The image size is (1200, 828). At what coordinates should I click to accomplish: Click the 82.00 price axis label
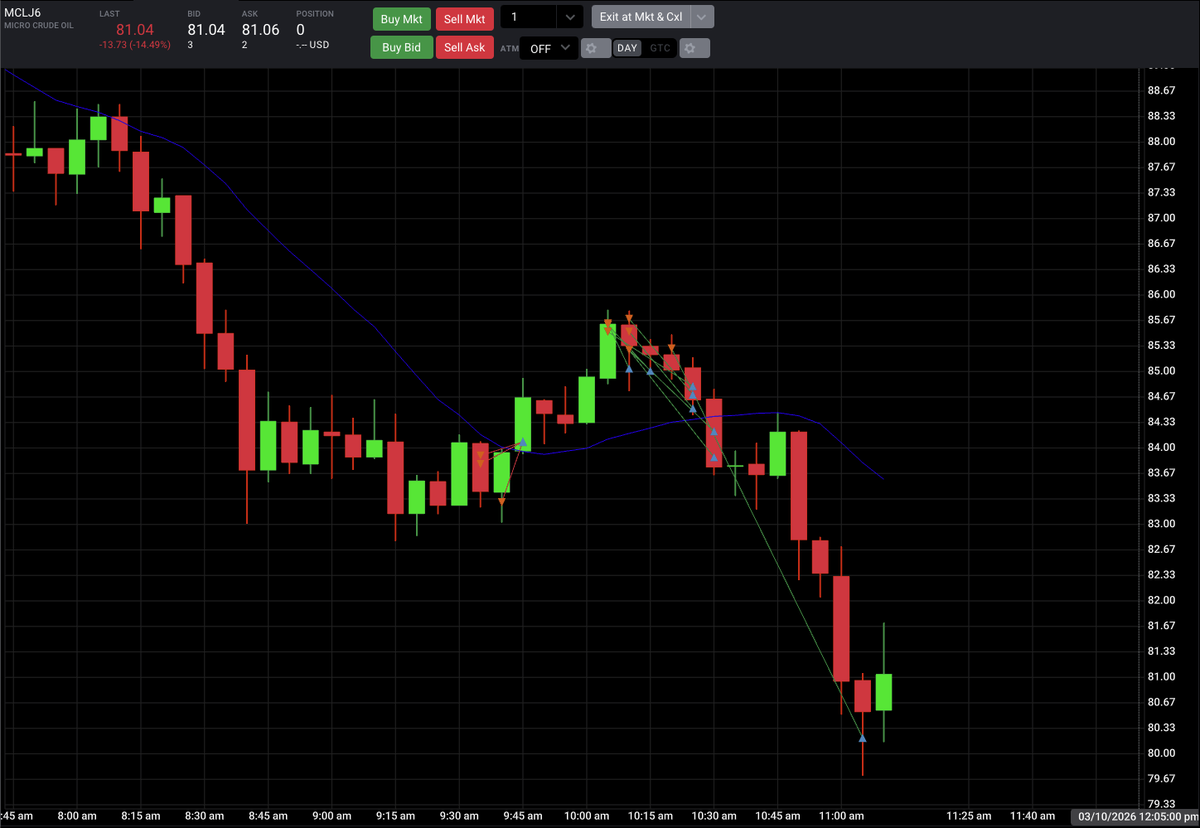[x=1161, y=600]
